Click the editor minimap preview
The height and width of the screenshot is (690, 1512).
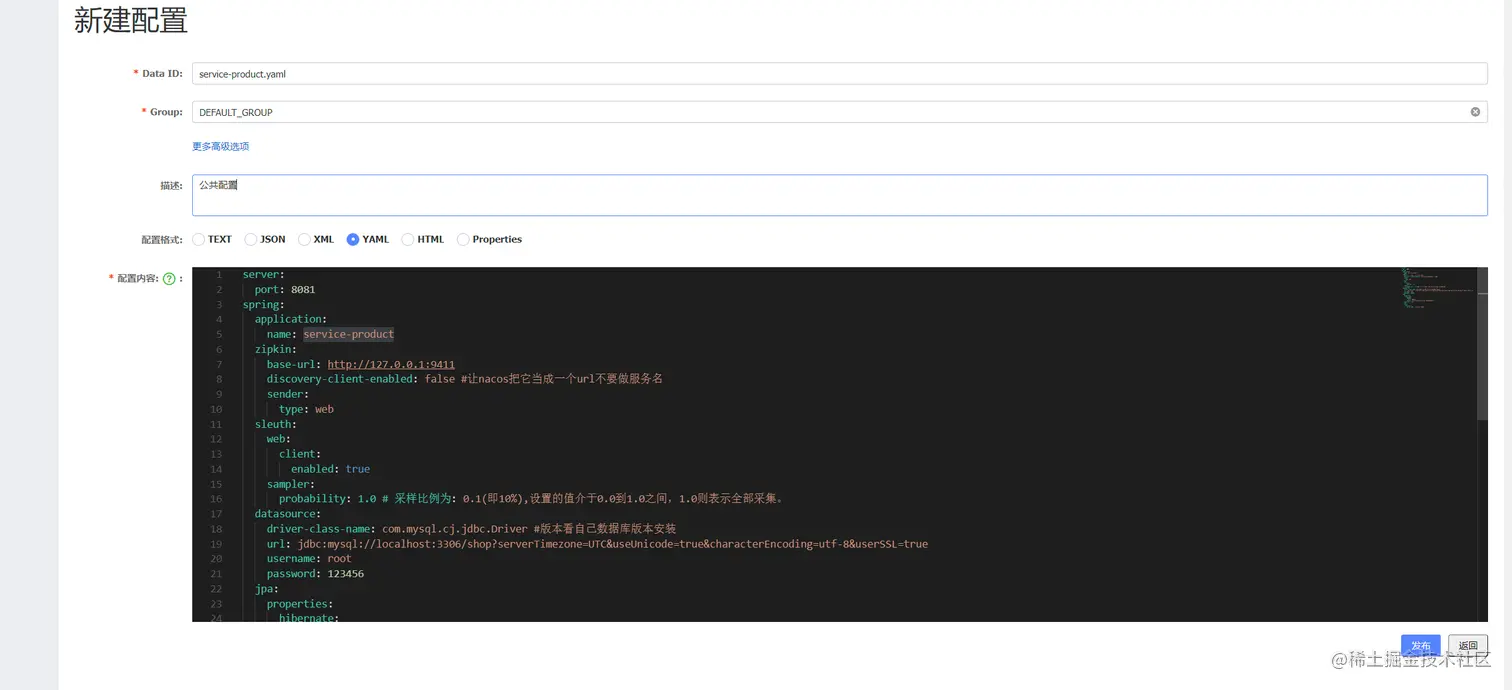pos(1439,290)
